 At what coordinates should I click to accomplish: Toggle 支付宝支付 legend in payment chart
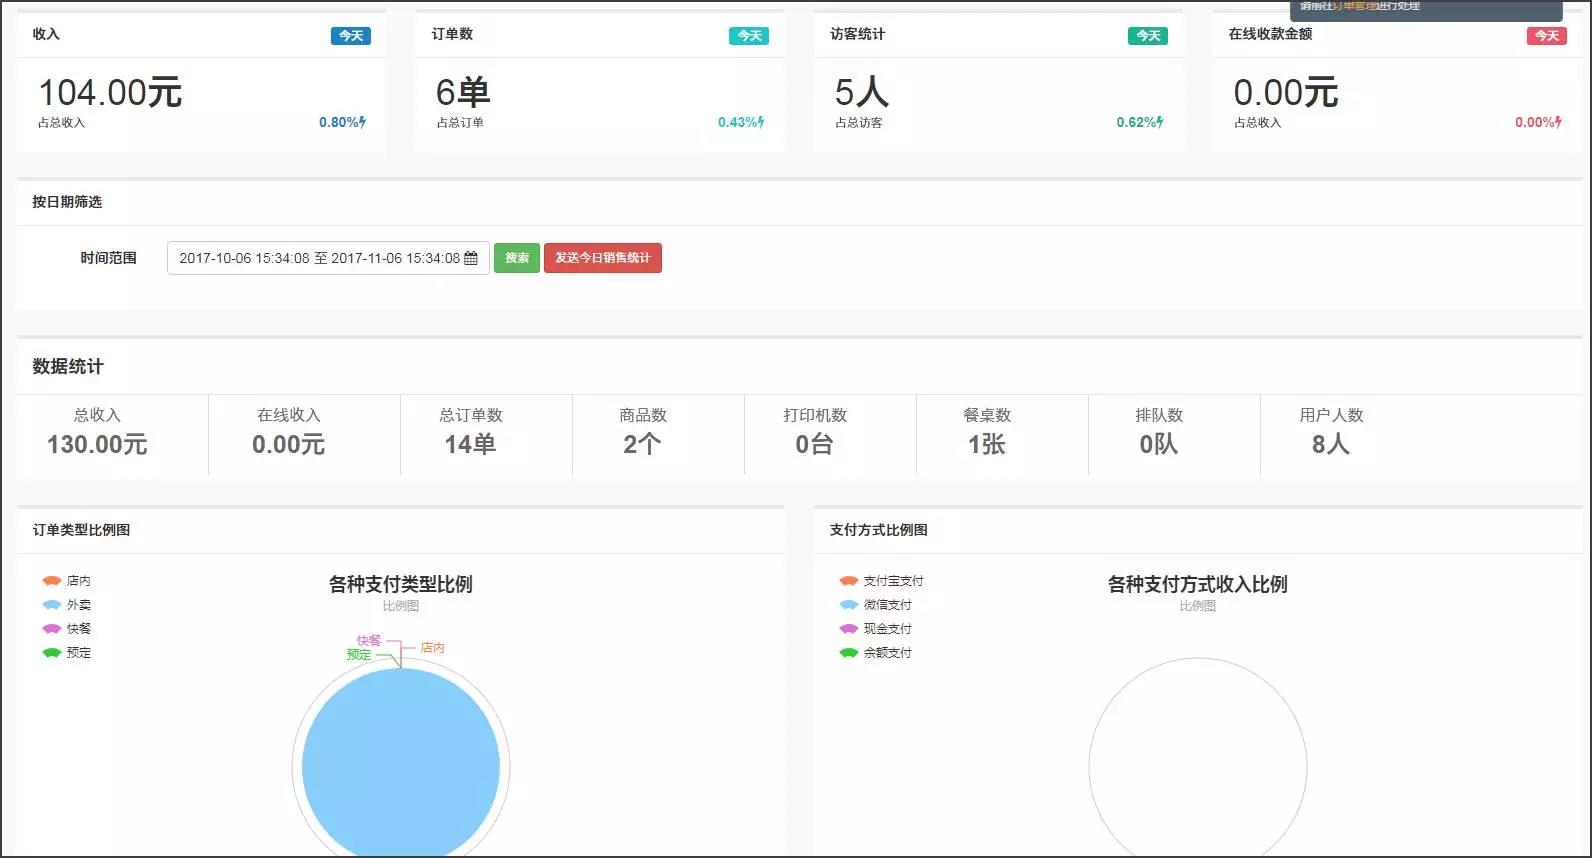[x=881, y=581]
